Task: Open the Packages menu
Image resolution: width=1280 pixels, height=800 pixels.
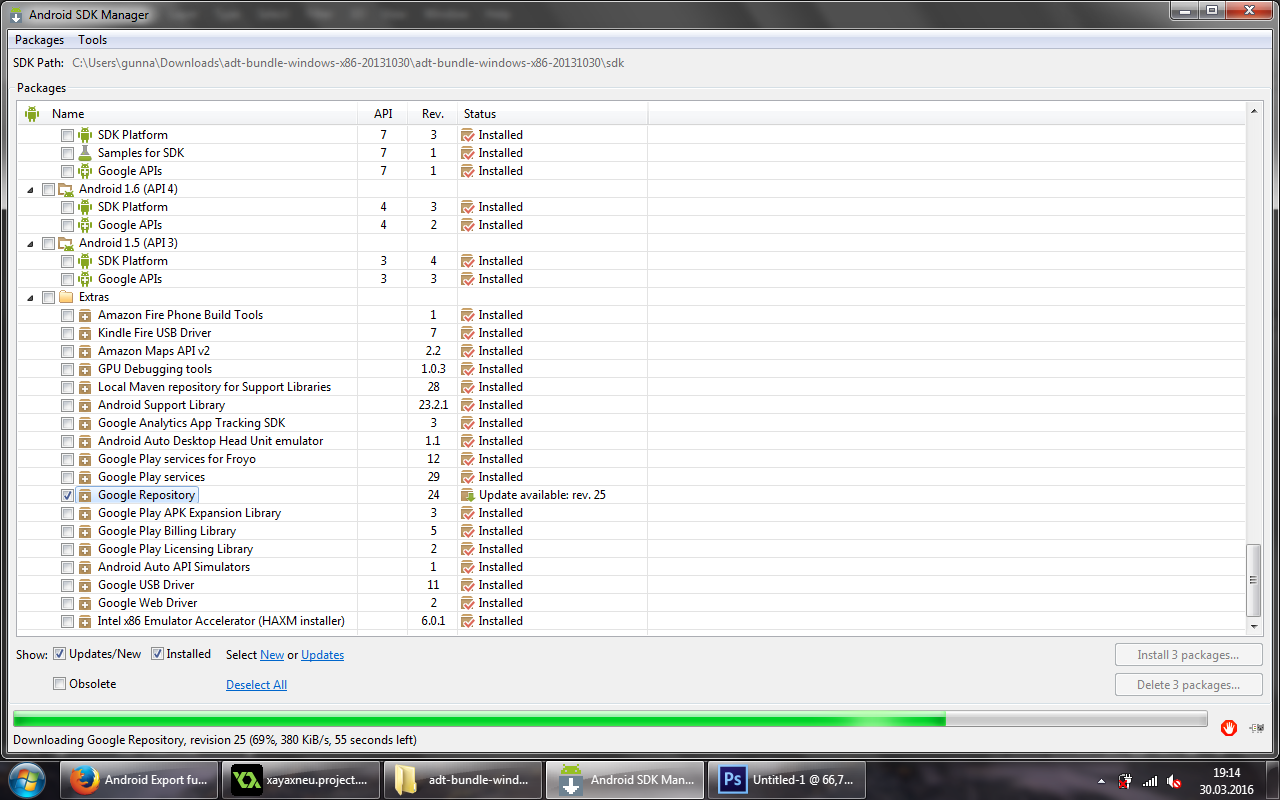Action: (x=39, y=40)
